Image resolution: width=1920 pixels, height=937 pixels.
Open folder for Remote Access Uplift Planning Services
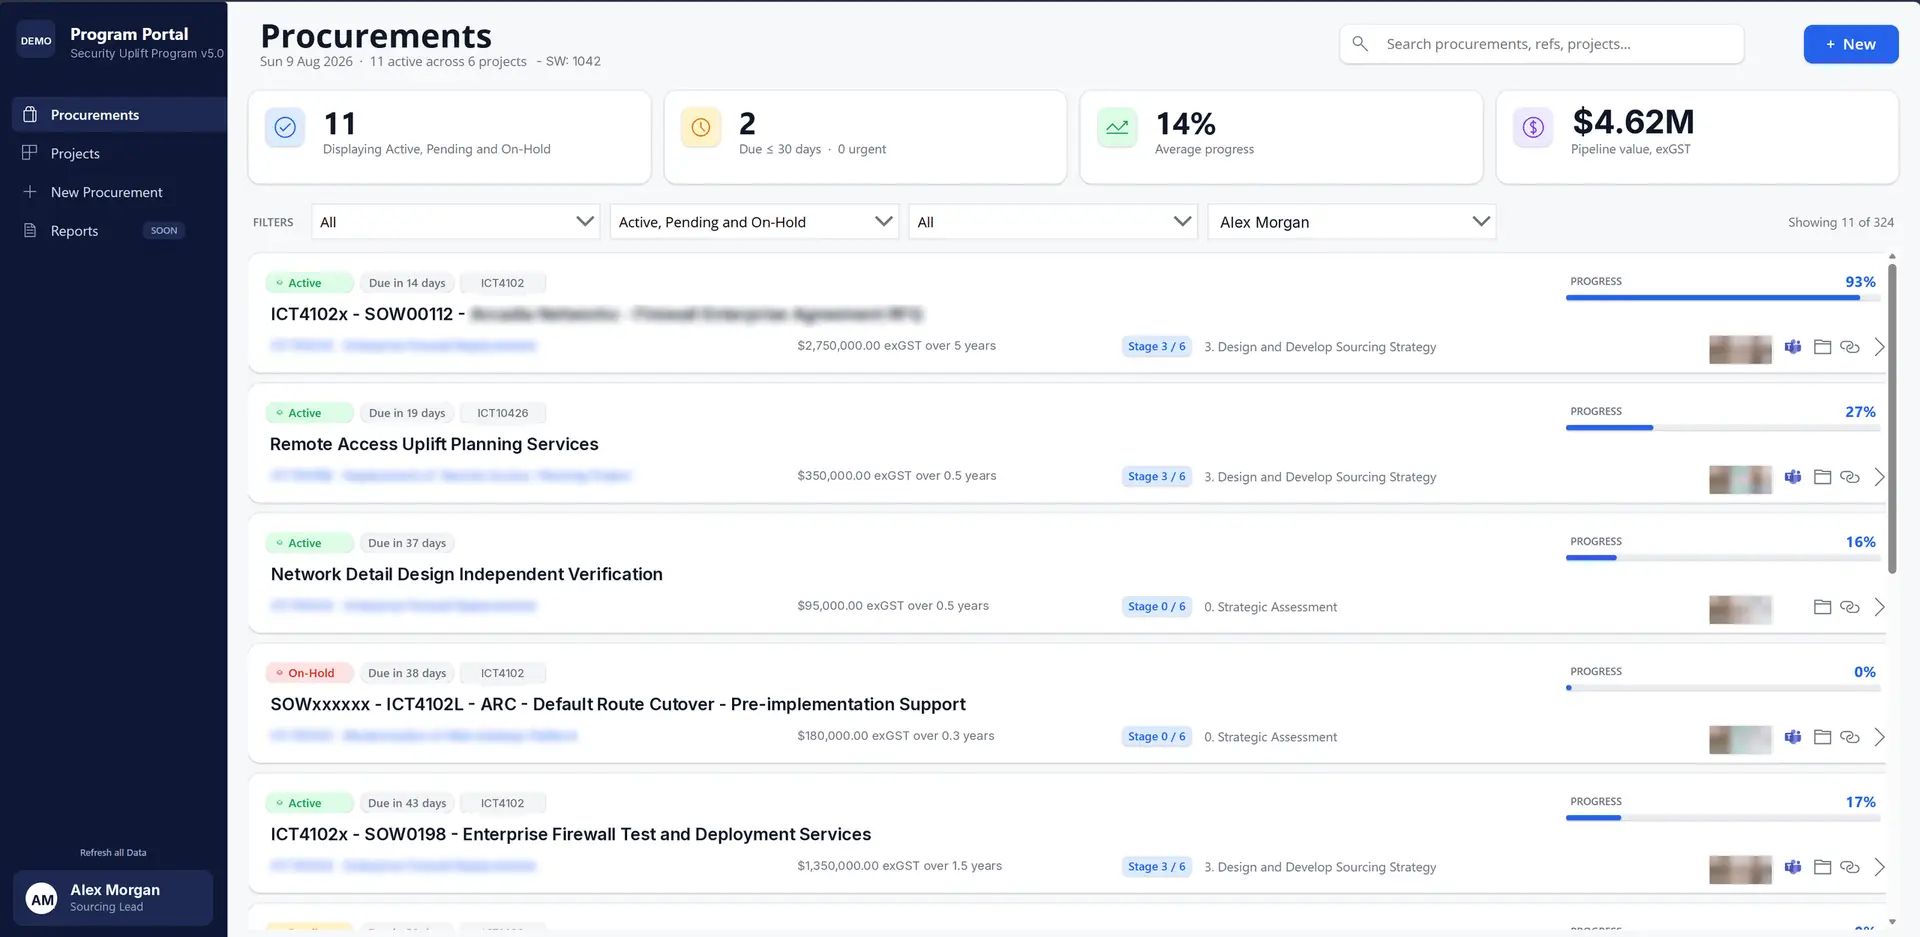pyautogui.click(x=1822, y=477)
